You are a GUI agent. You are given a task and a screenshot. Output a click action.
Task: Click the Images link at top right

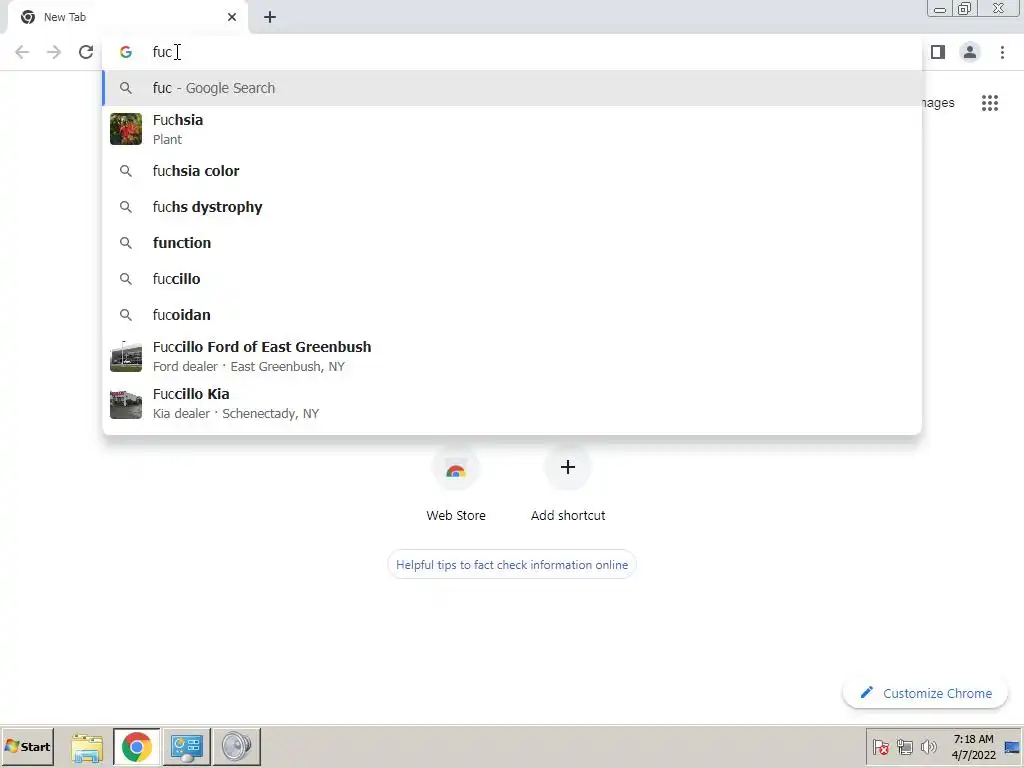[938, 103]
